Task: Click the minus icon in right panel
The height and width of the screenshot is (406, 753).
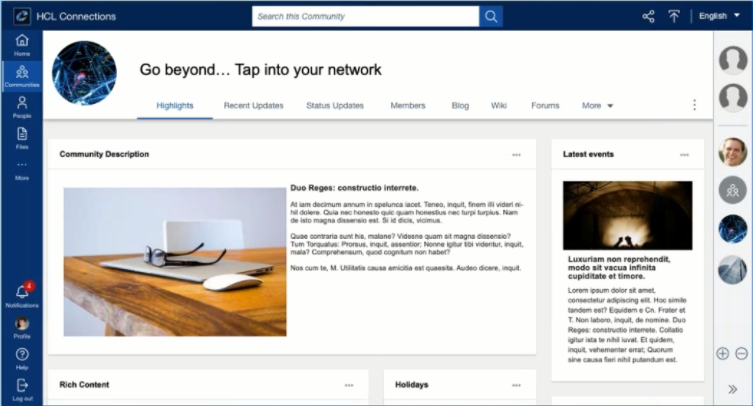Action: [x=741, y=354]
